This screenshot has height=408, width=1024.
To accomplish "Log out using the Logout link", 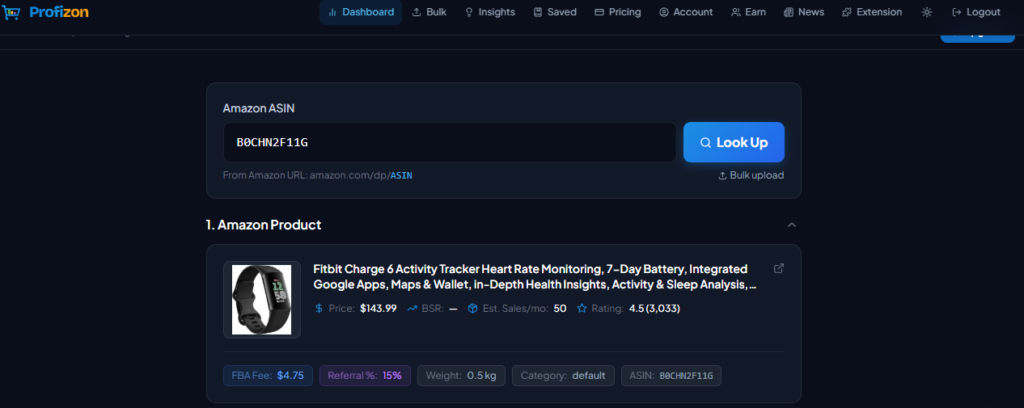I will point(976,12).
